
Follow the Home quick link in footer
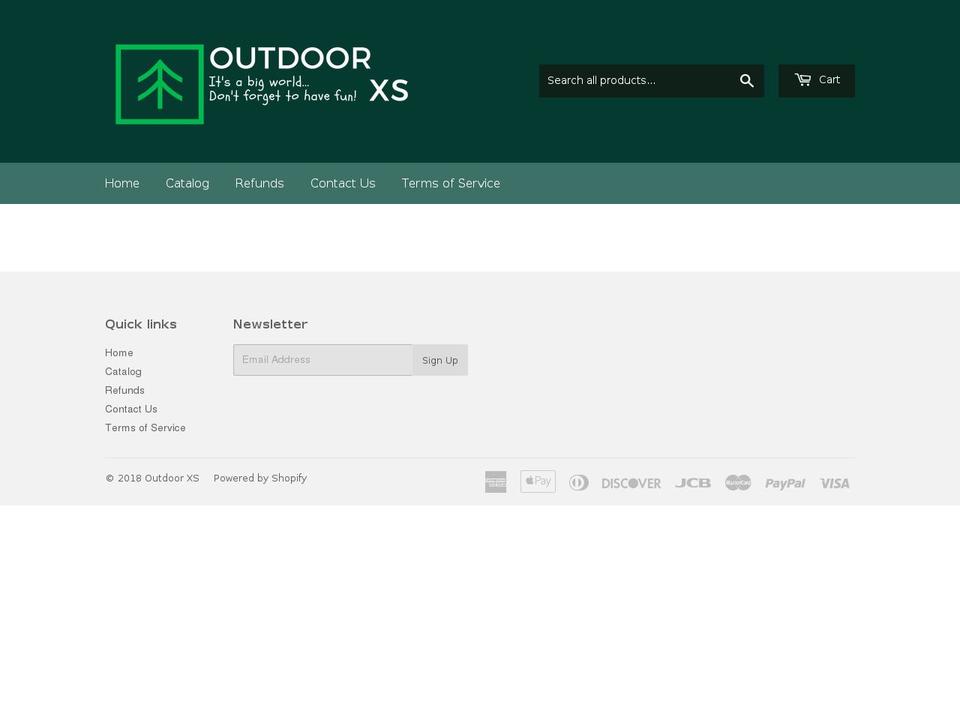(x=119, y=353)
